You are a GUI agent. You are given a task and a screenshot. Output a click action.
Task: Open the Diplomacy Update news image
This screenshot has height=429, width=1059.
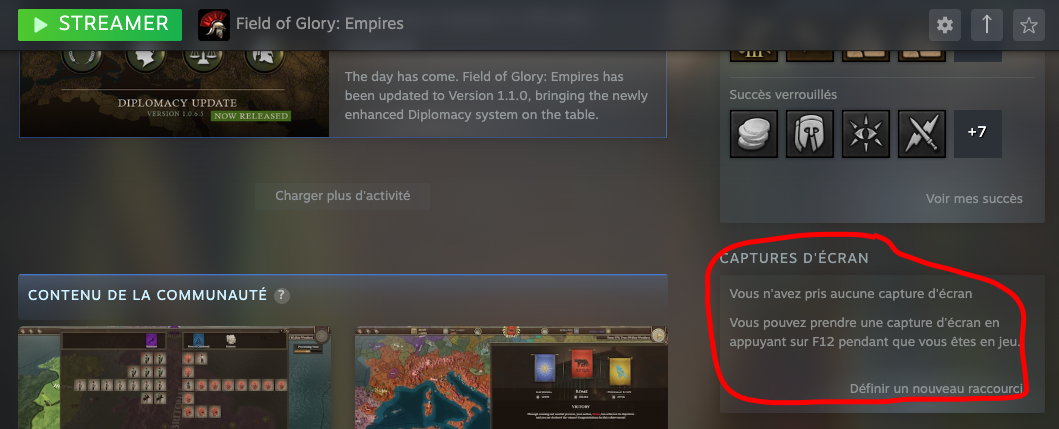point(174,93)
